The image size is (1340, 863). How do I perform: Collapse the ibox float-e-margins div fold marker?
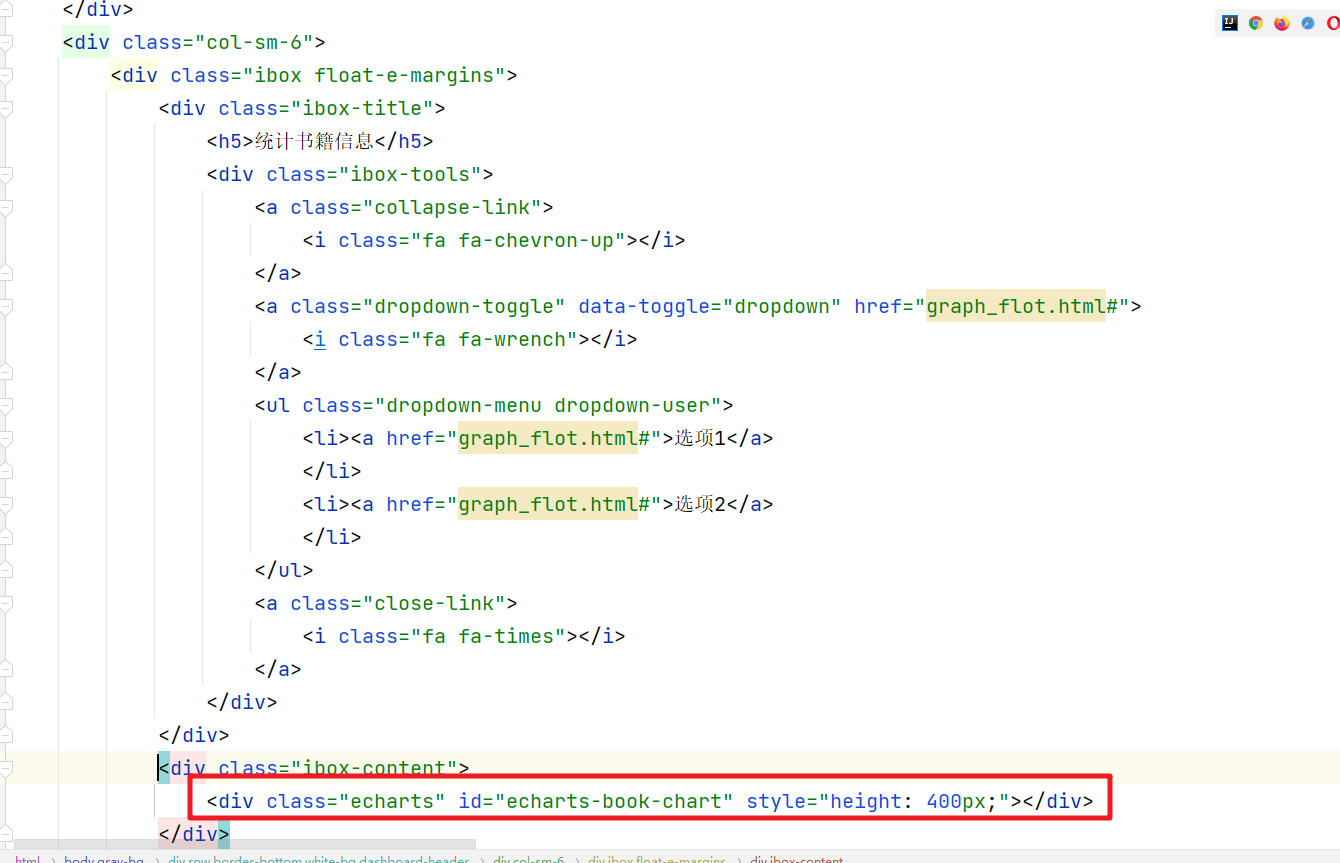(6, 75)
